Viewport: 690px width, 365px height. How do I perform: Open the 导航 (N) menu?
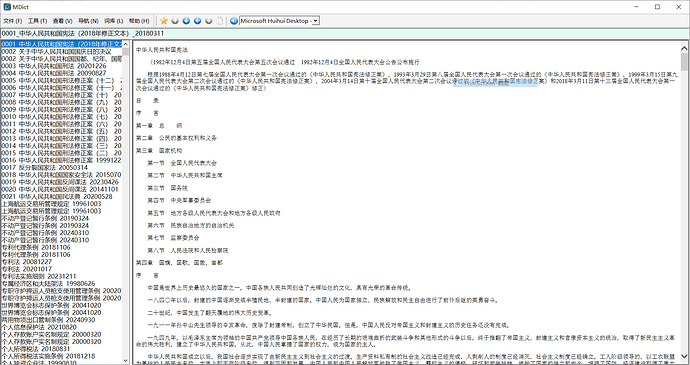pyautogui.click(x=88, y=21)
